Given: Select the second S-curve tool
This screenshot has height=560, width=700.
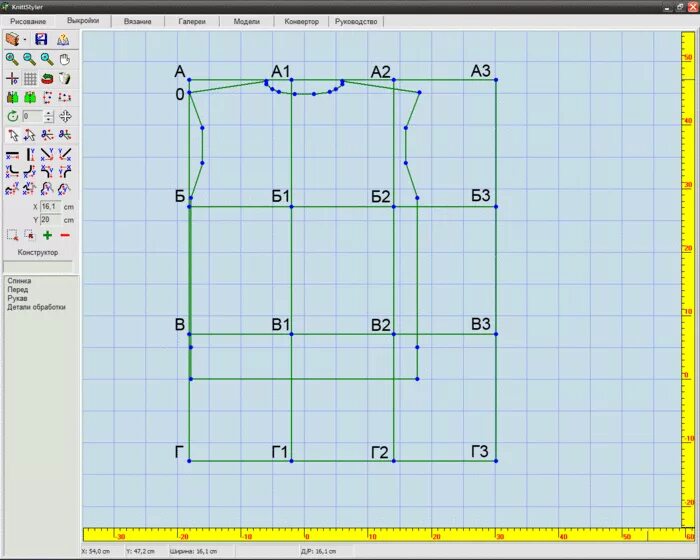Looking at the screenshot, I should [x=29, y=189].
